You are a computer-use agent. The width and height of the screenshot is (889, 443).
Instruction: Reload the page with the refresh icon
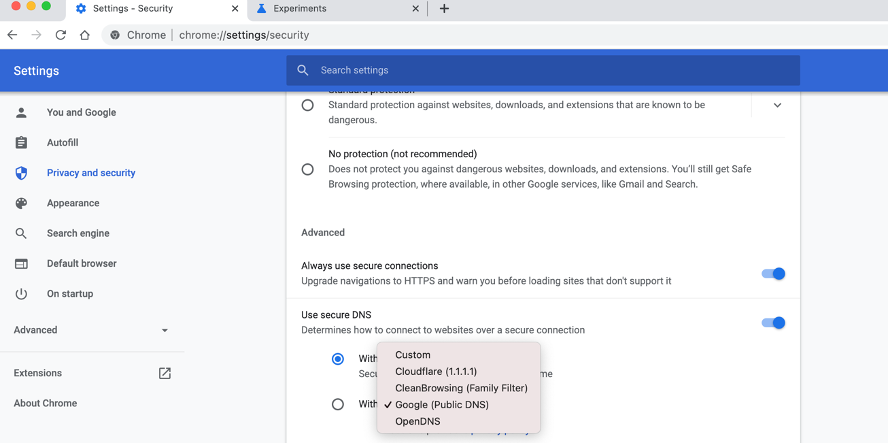pos(61,35)
